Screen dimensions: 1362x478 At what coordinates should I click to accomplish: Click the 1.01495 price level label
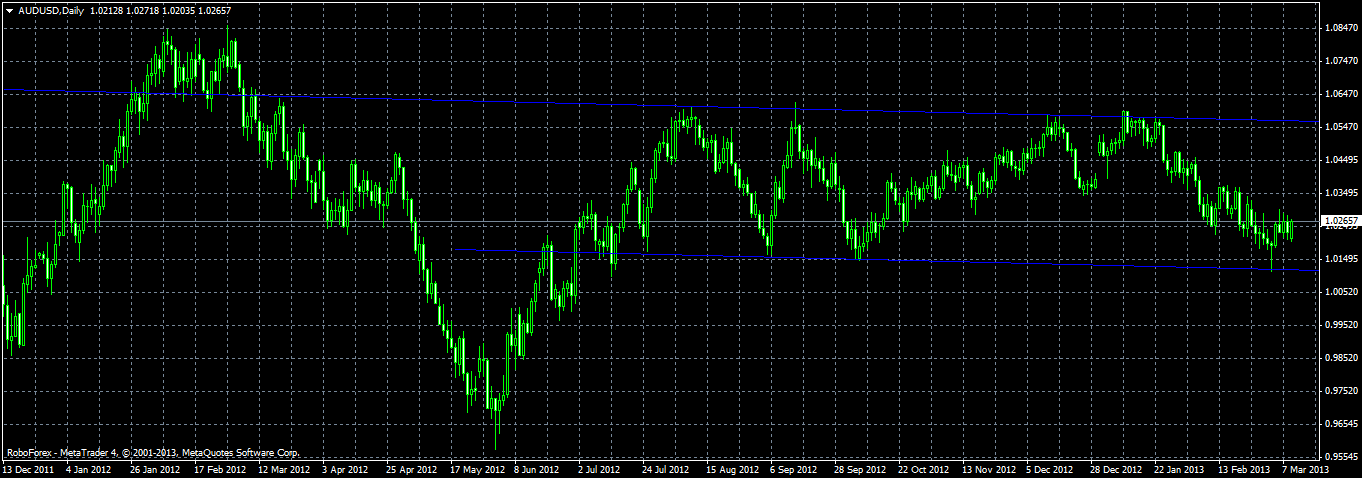(x=1340, y=259)
